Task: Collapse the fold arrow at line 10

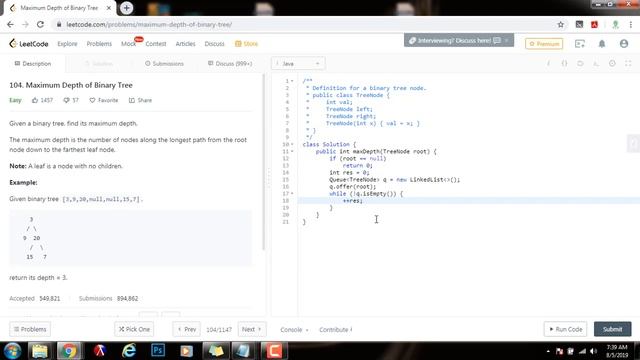Action: [x=292, y=144]
